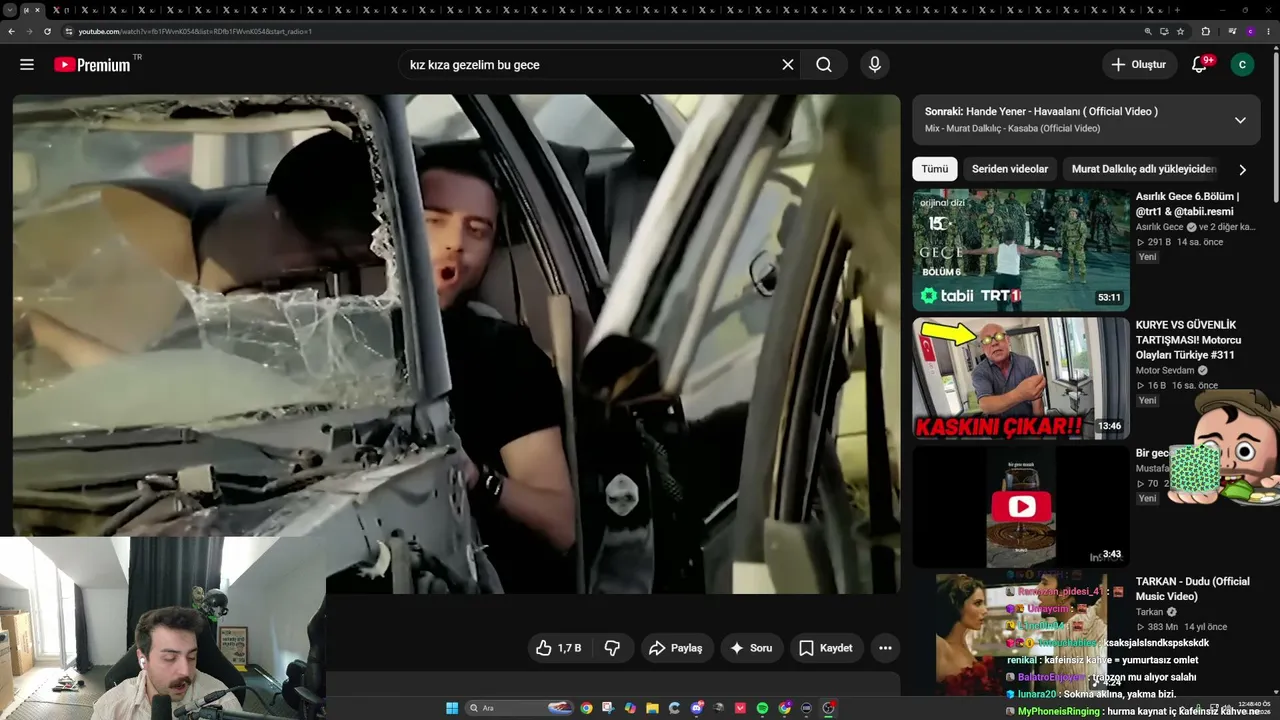
Task: Open the YouTube hamburger guide menu
Action: [27, 64]
